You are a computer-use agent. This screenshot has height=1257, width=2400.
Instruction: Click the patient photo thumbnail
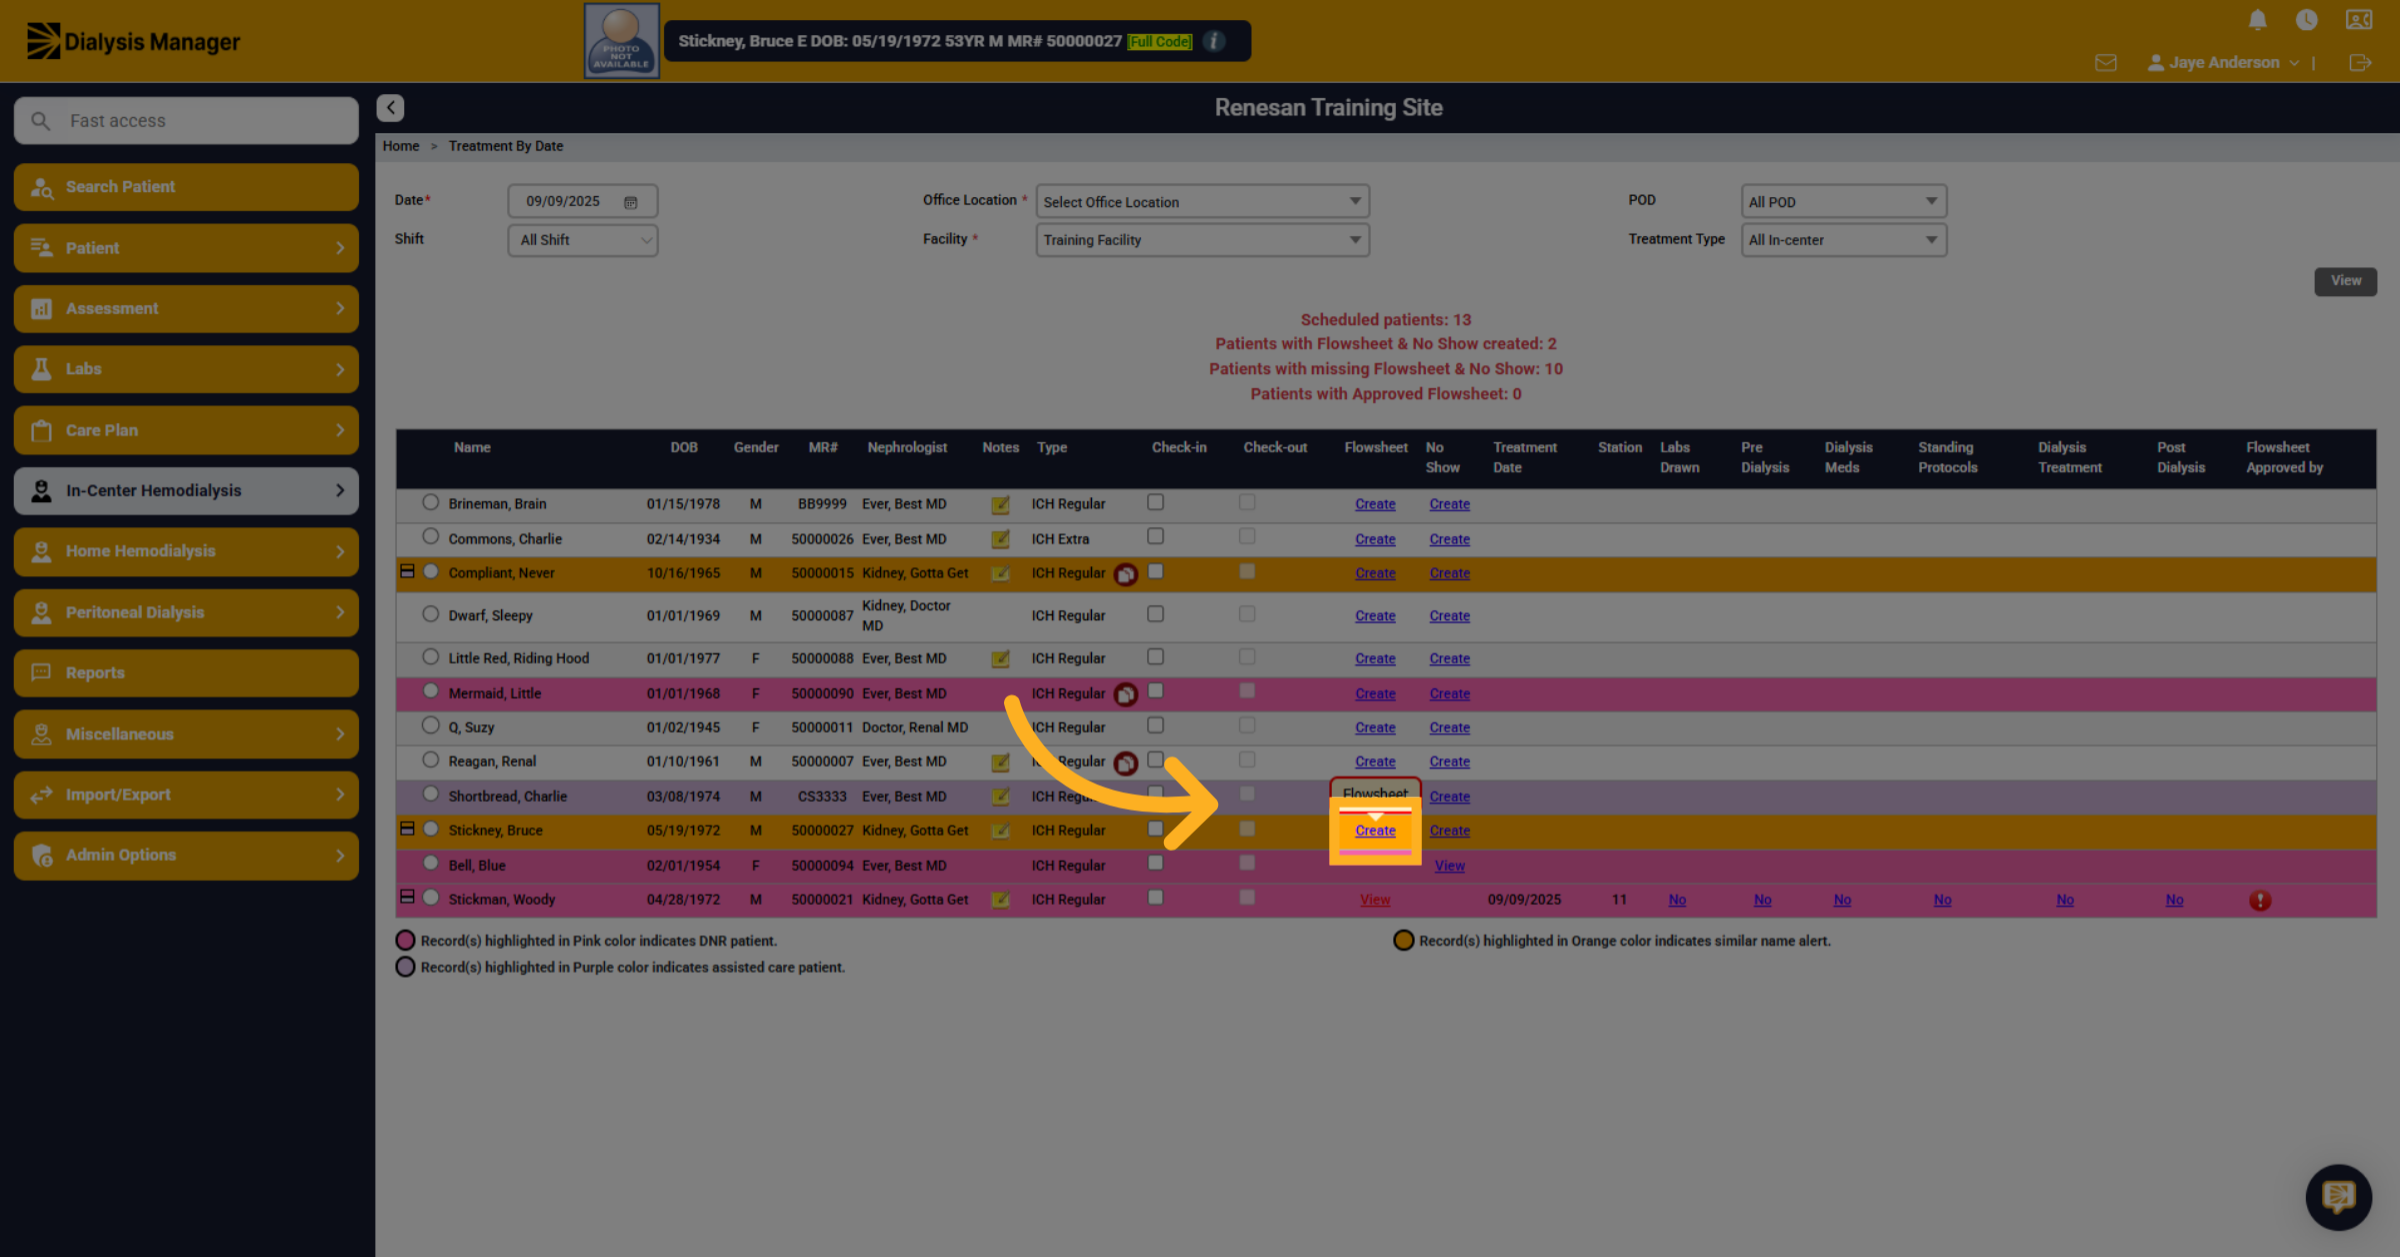click(621, 41)
